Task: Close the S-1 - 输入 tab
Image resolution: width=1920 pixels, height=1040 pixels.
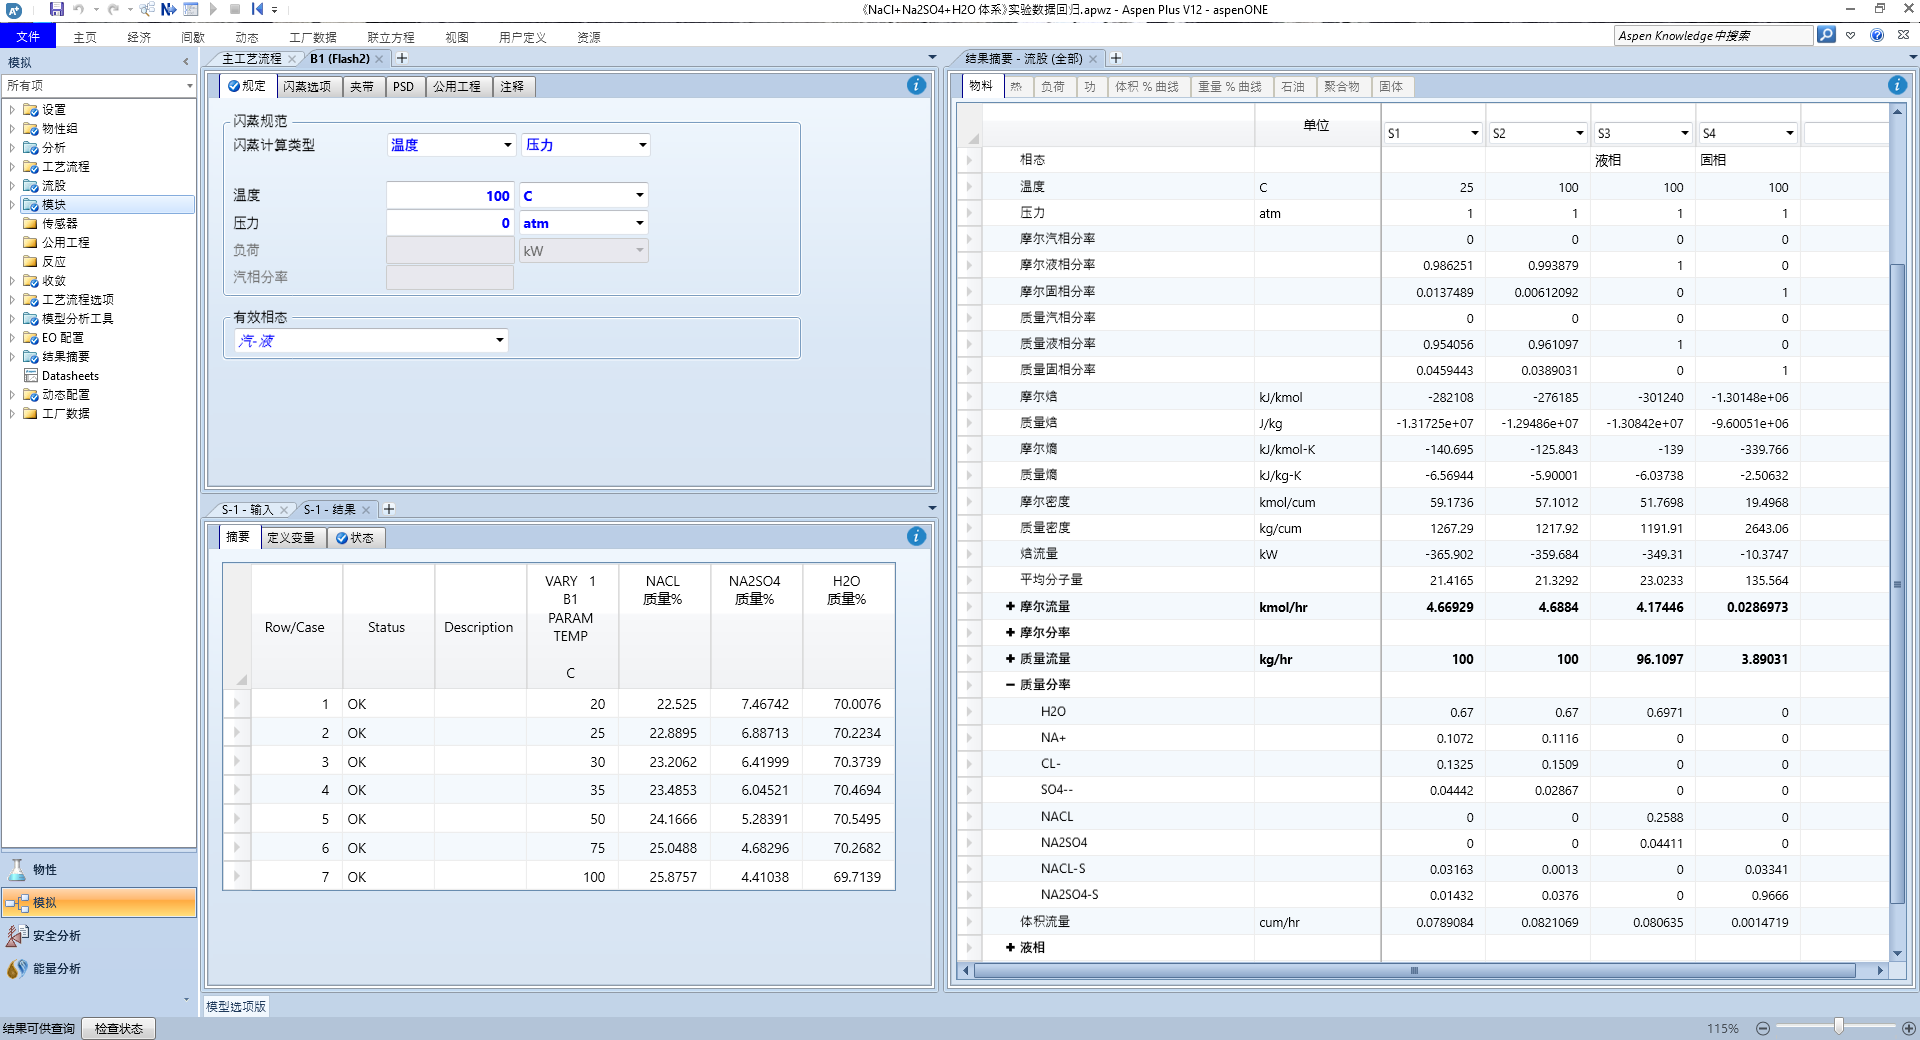Action: [284, 510]
